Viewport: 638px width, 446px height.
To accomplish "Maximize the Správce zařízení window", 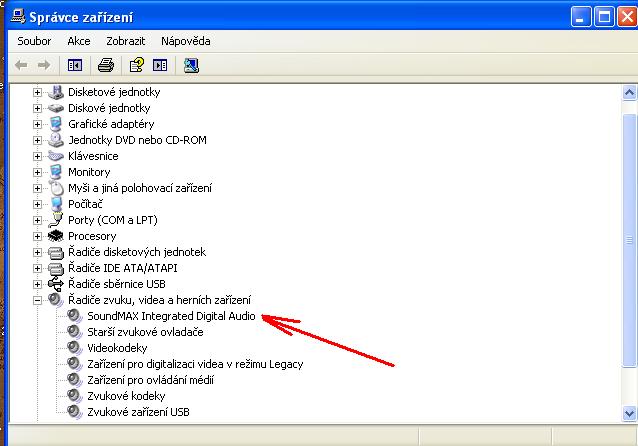I will coord(604,17).
